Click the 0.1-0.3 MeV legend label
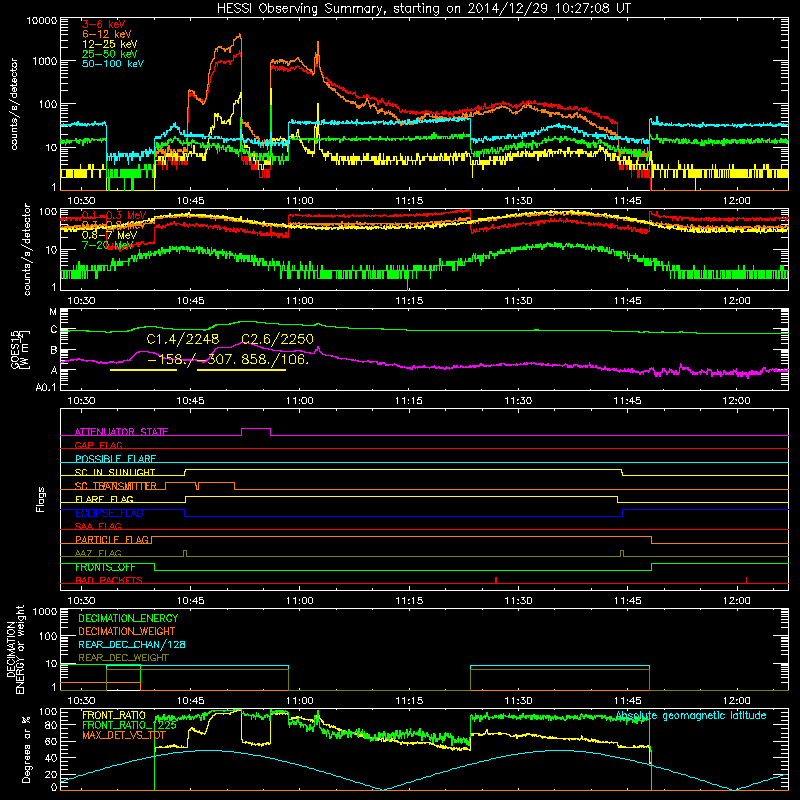Viewport: 800px width, 800px height. [114, 215]
